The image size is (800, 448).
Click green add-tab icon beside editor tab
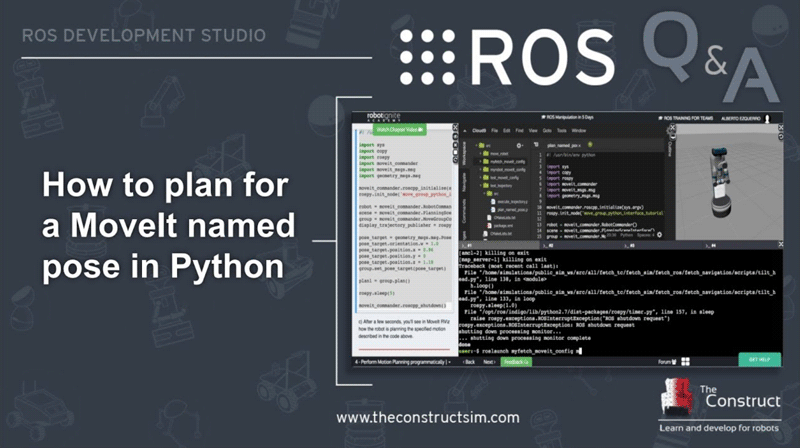(590, 144)
